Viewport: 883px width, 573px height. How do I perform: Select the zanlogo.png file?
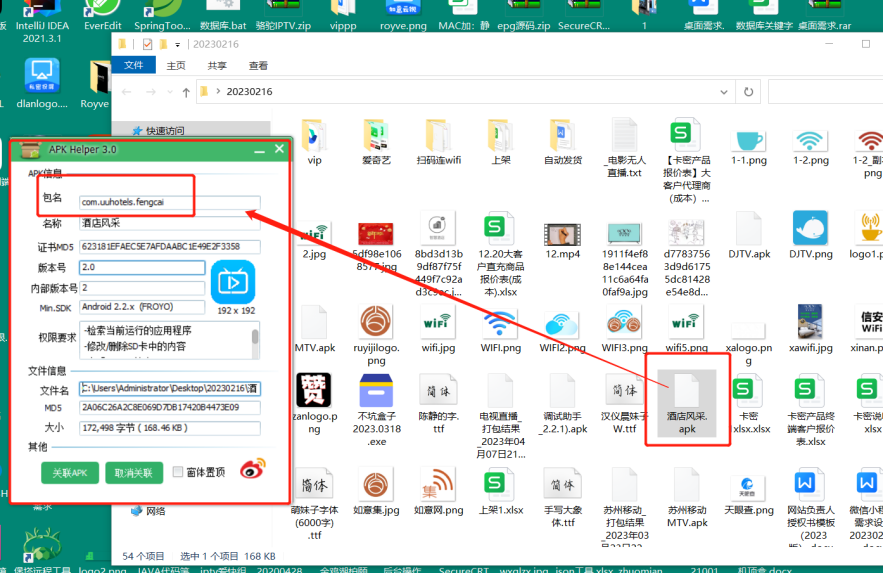314,404
